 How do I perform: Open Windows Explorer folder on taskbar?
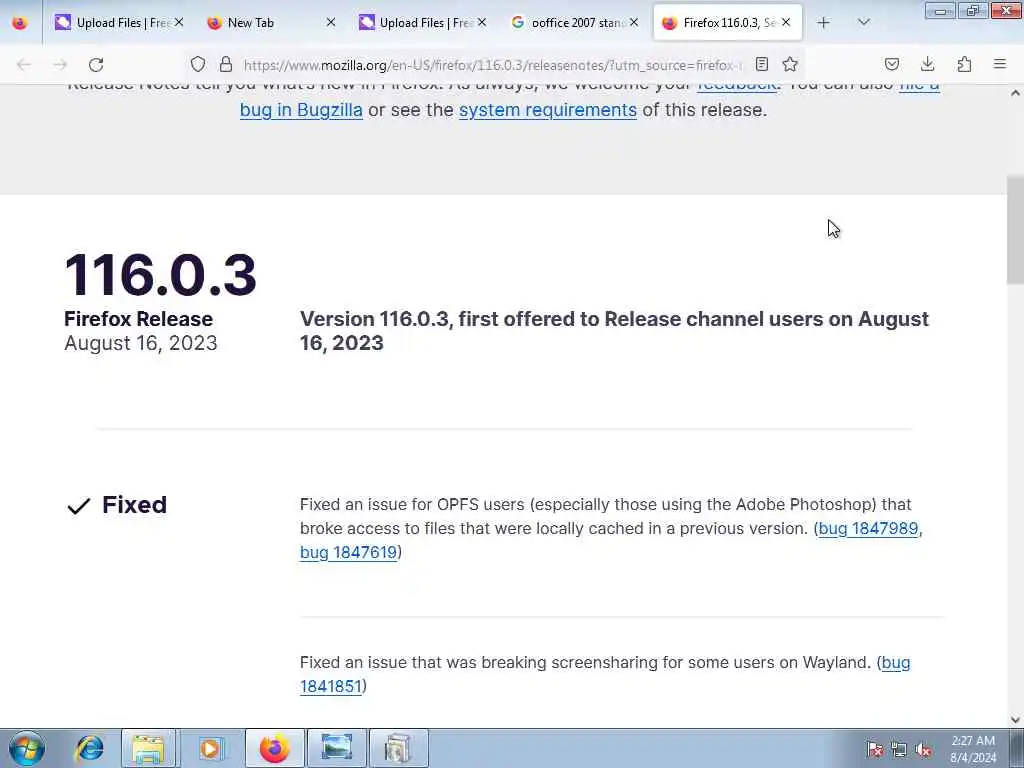click(x=148, y=748)
